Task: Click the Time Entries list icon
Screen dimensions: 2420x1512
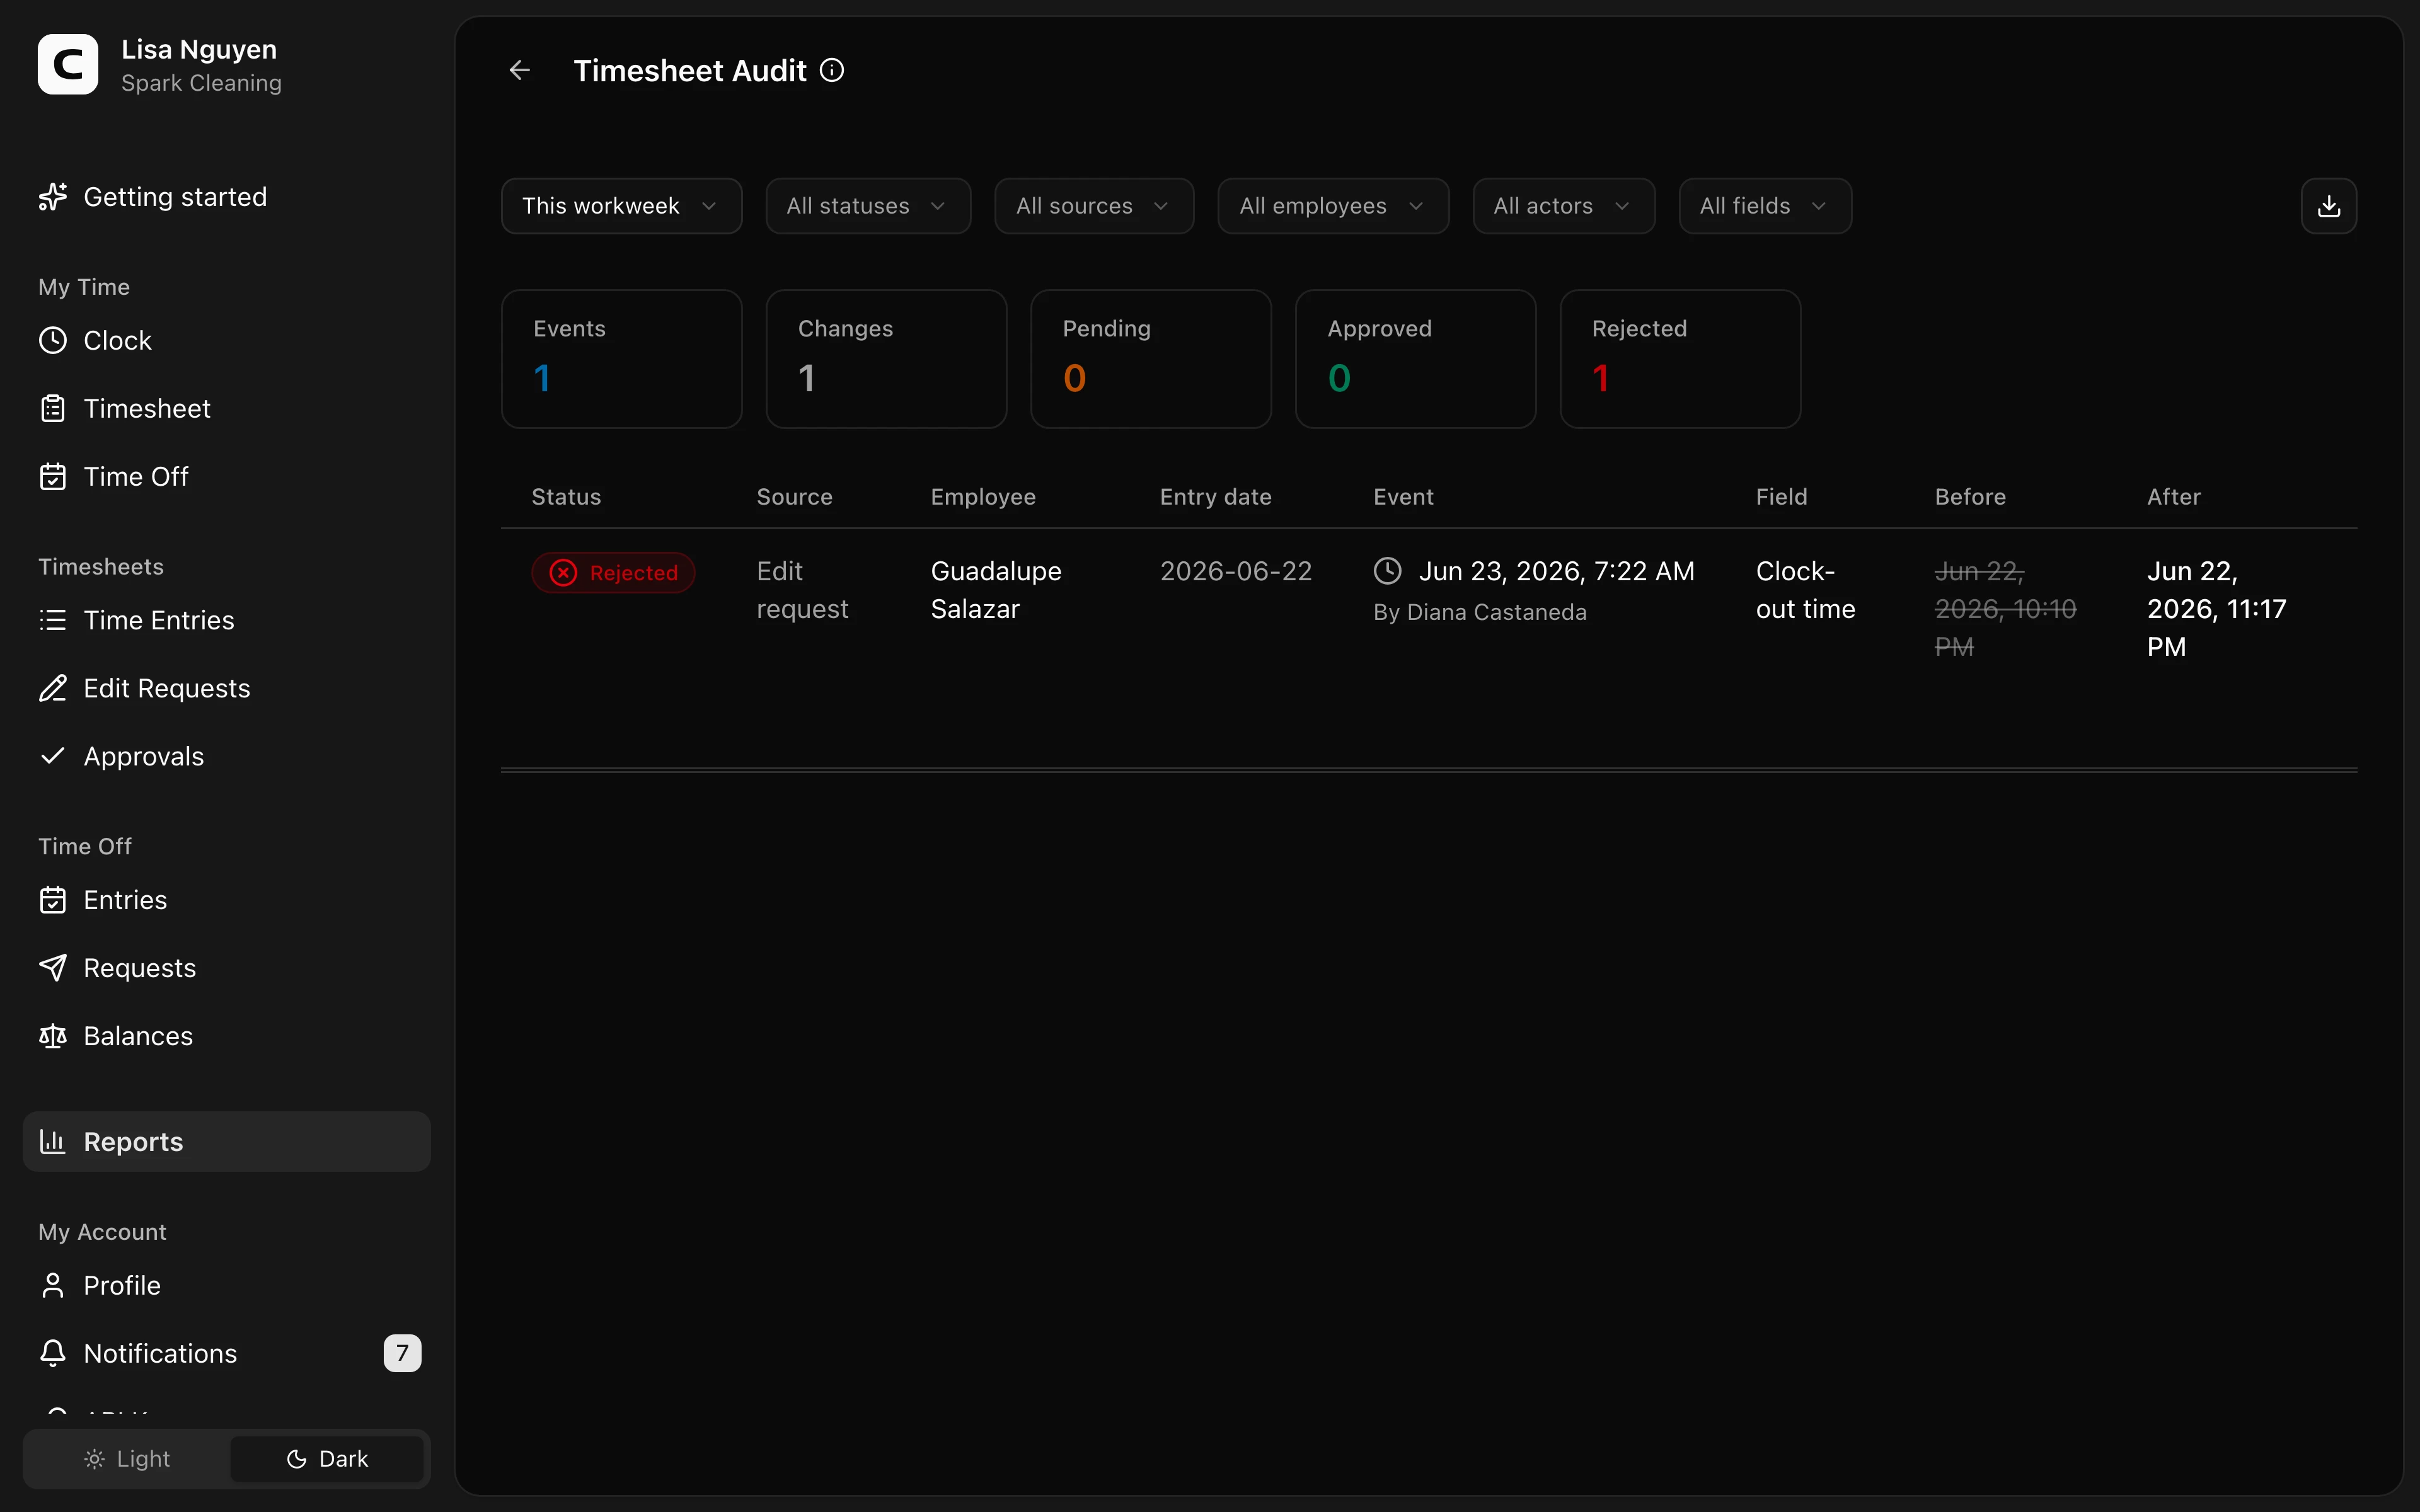Action: [x=53, y=621]
